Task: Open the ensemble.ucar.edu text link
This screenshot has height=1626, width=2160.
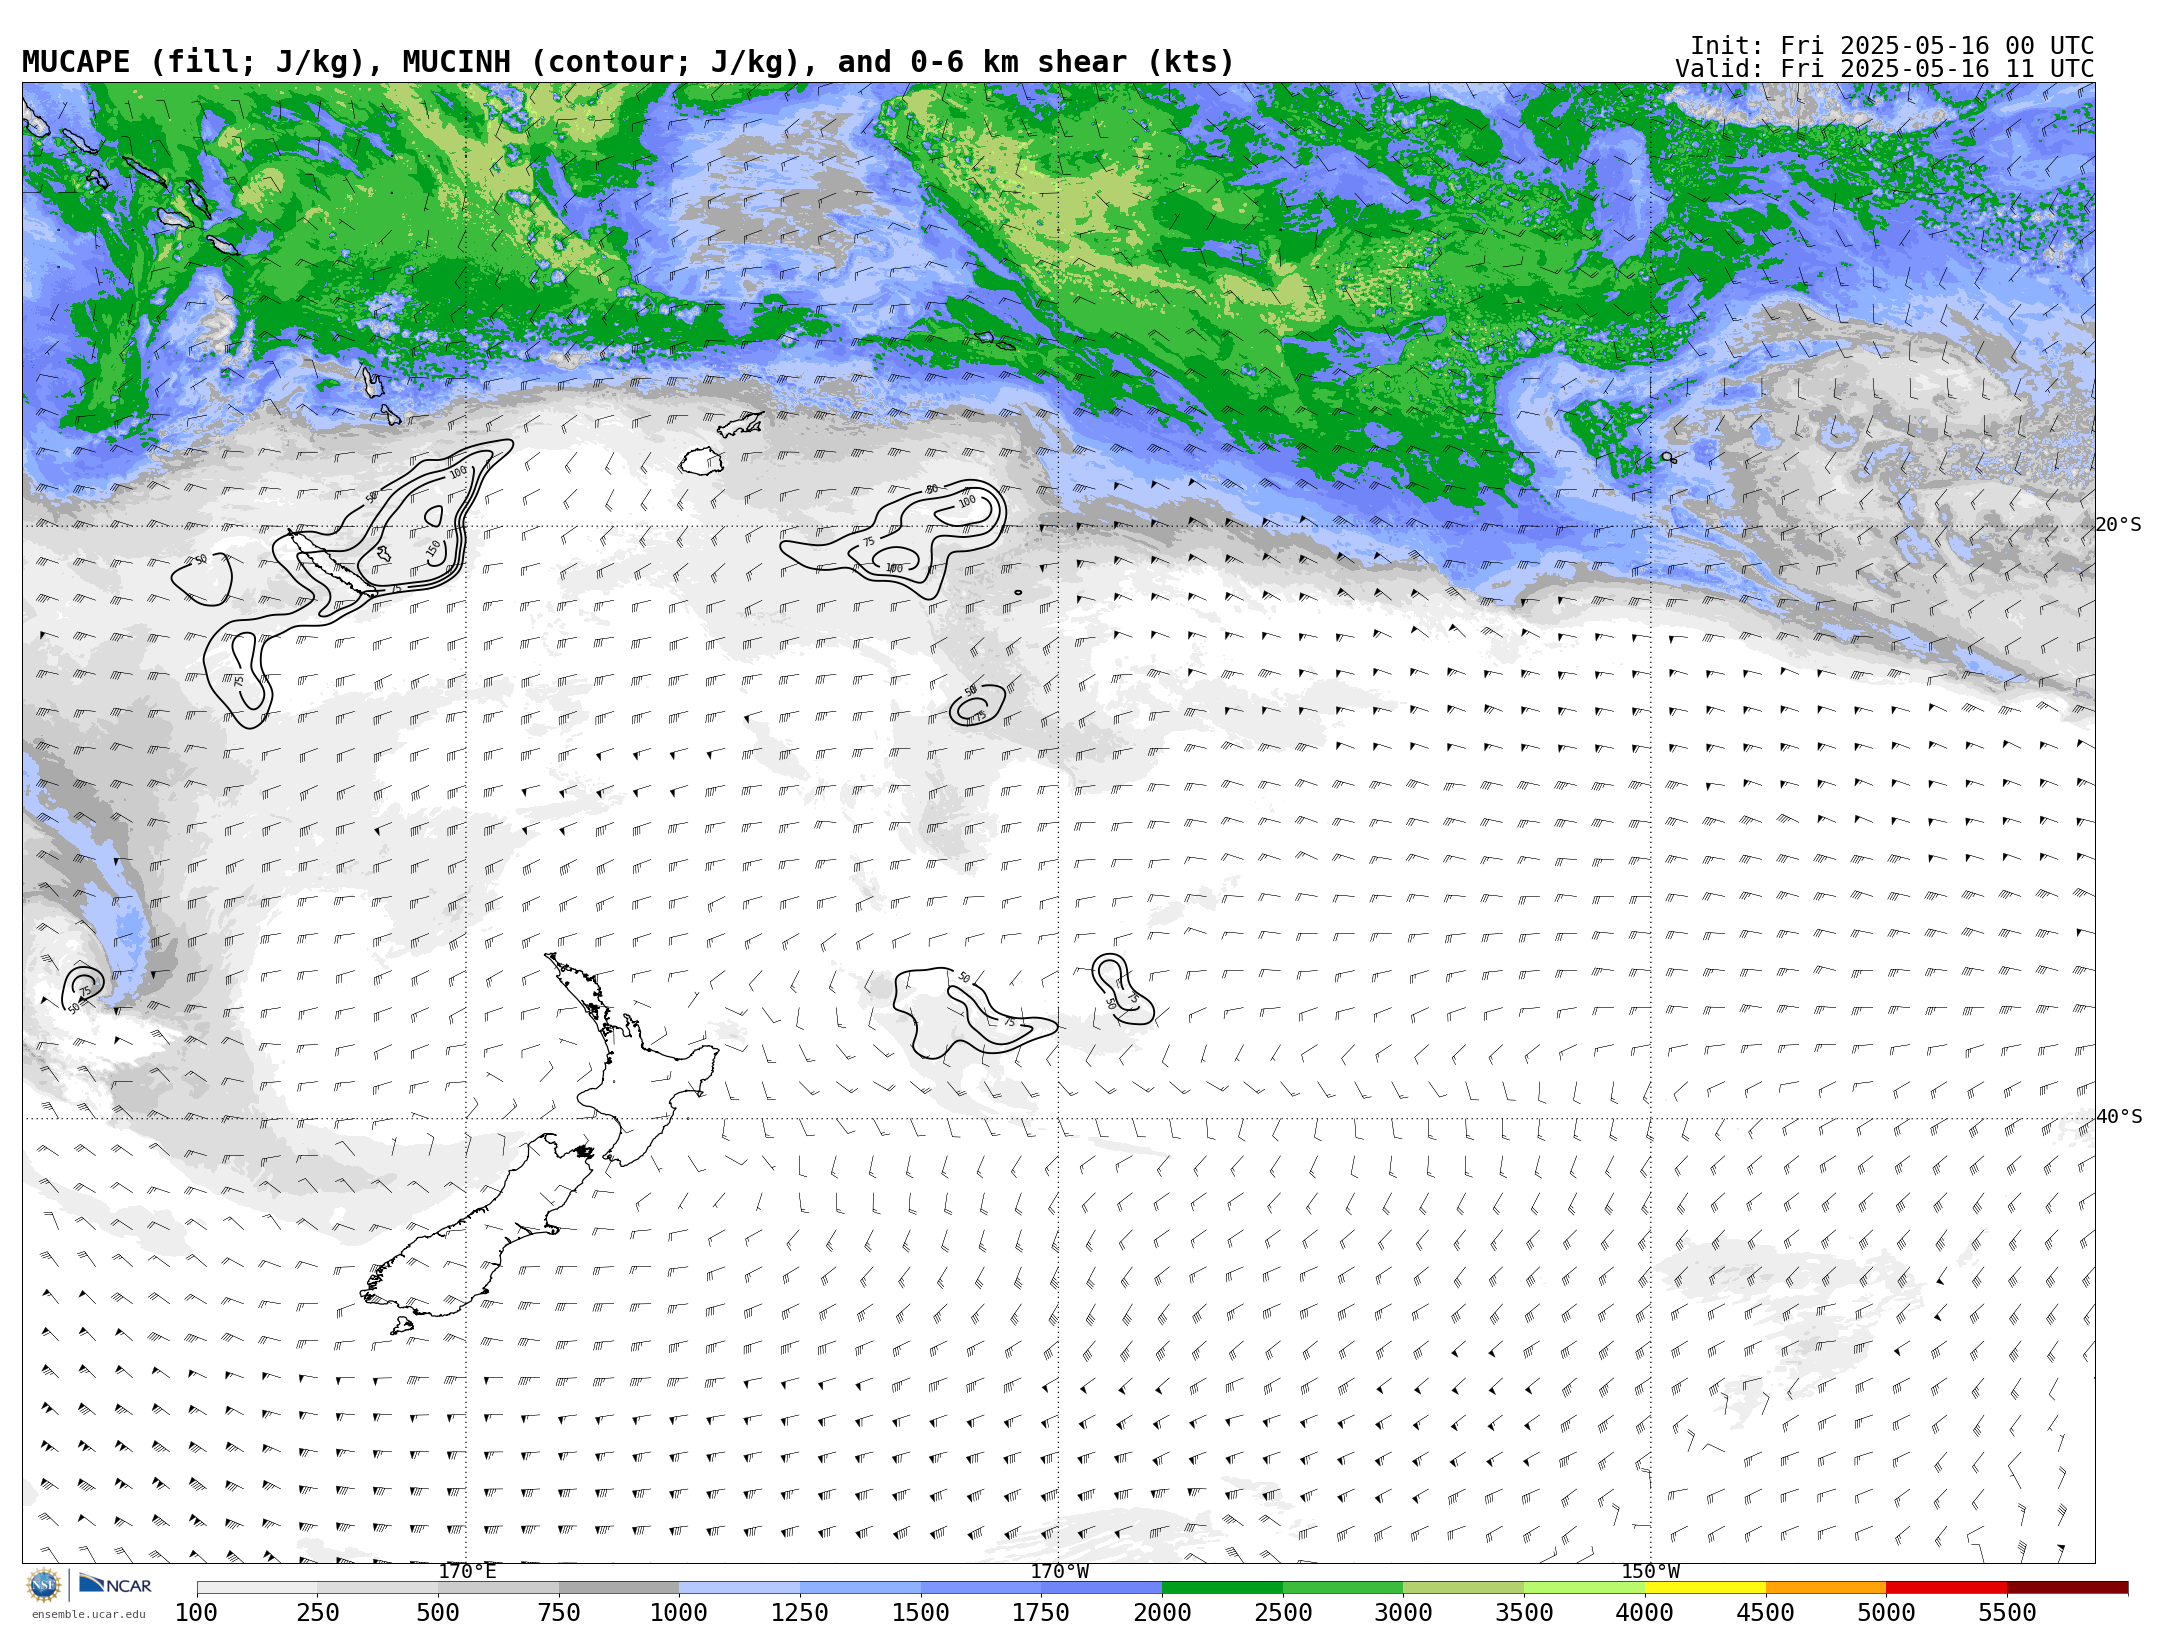Action: [88, 1614]
